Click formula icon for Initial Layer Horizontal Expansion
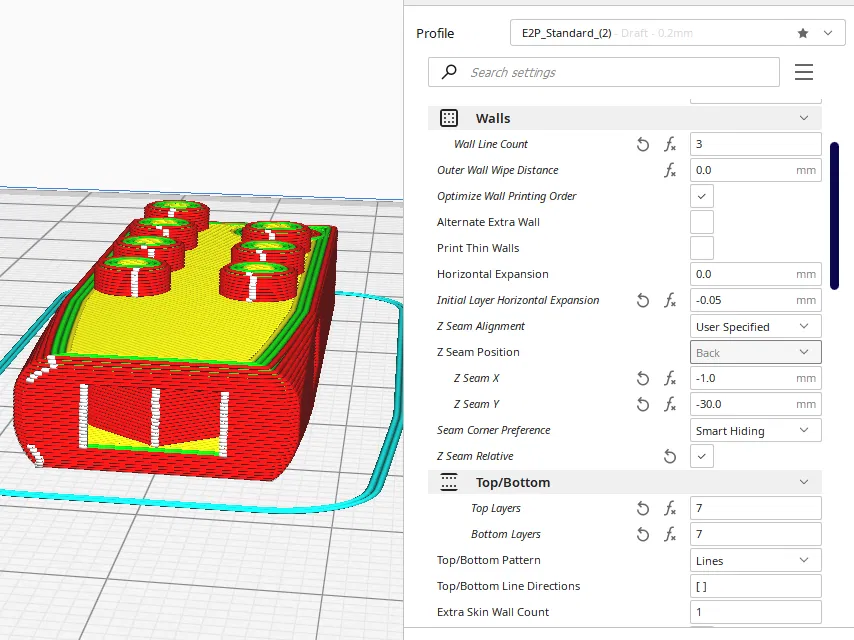Viewport: 854px width, 640px height. tap(670, 300)
